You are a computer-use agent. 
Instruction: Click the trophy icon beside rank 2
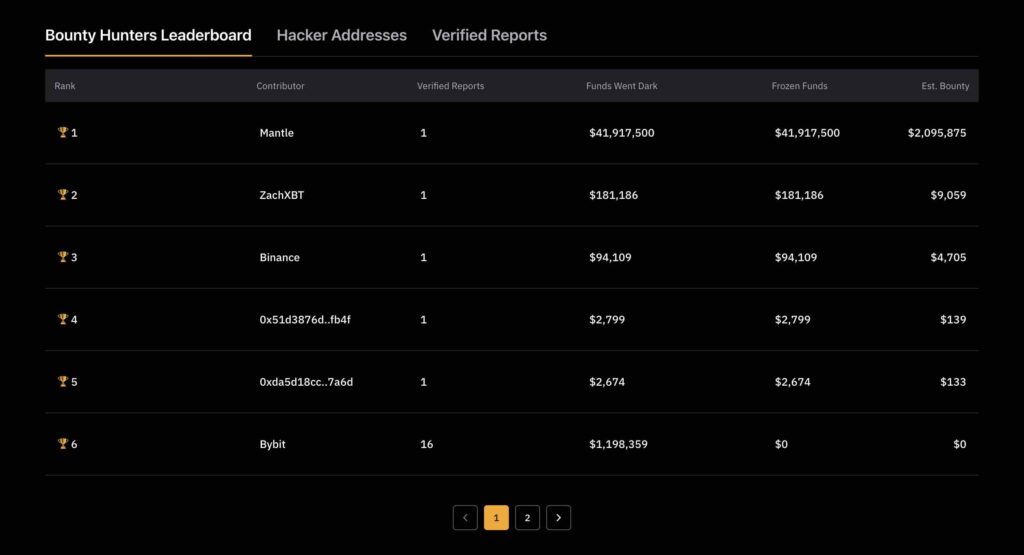[63, 194]
